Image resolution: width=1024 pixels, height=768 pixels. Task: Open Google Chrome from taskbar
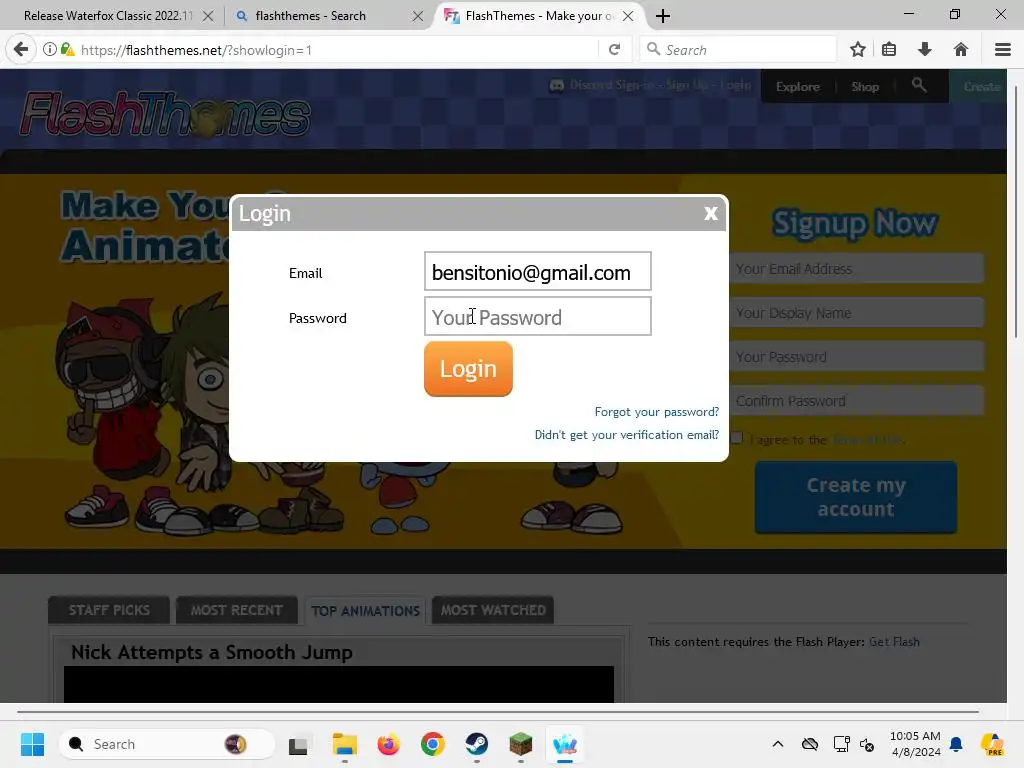[x=432, y=744]
